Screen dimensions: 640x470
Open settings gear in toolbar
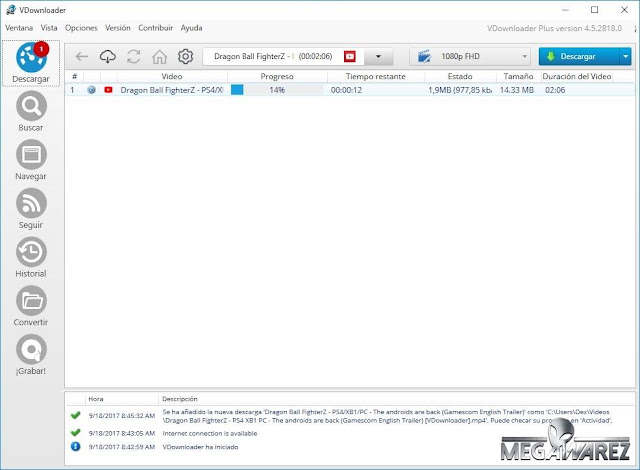tap(185, 56)
